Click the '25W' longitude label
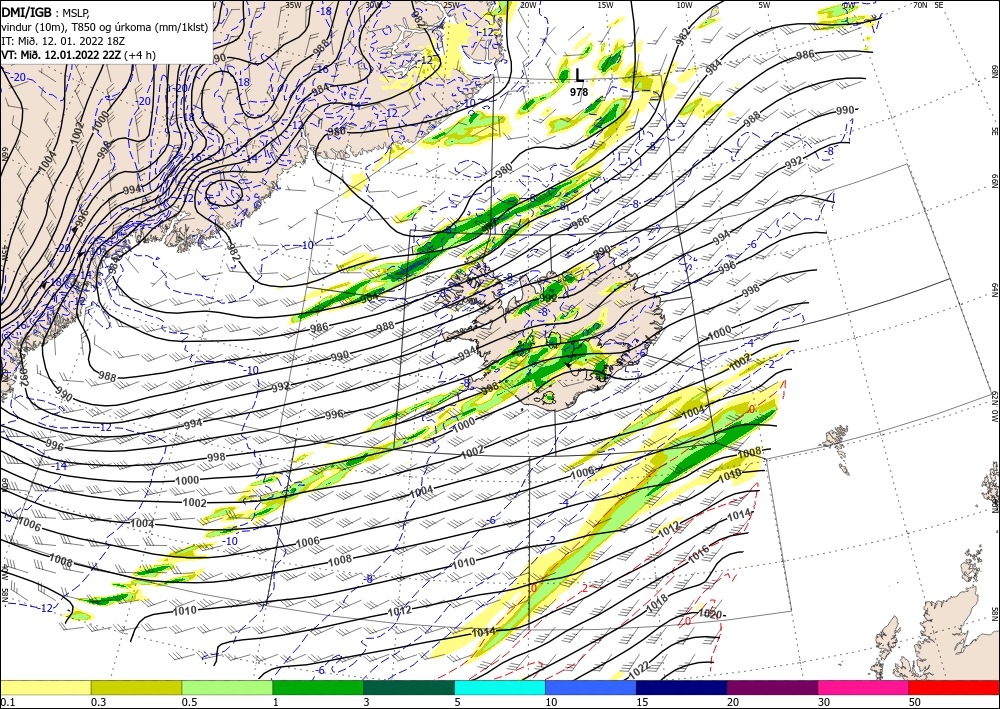The width and height of the screenshot is (1000, 709). pyautogui.click(x=451, y=5)
